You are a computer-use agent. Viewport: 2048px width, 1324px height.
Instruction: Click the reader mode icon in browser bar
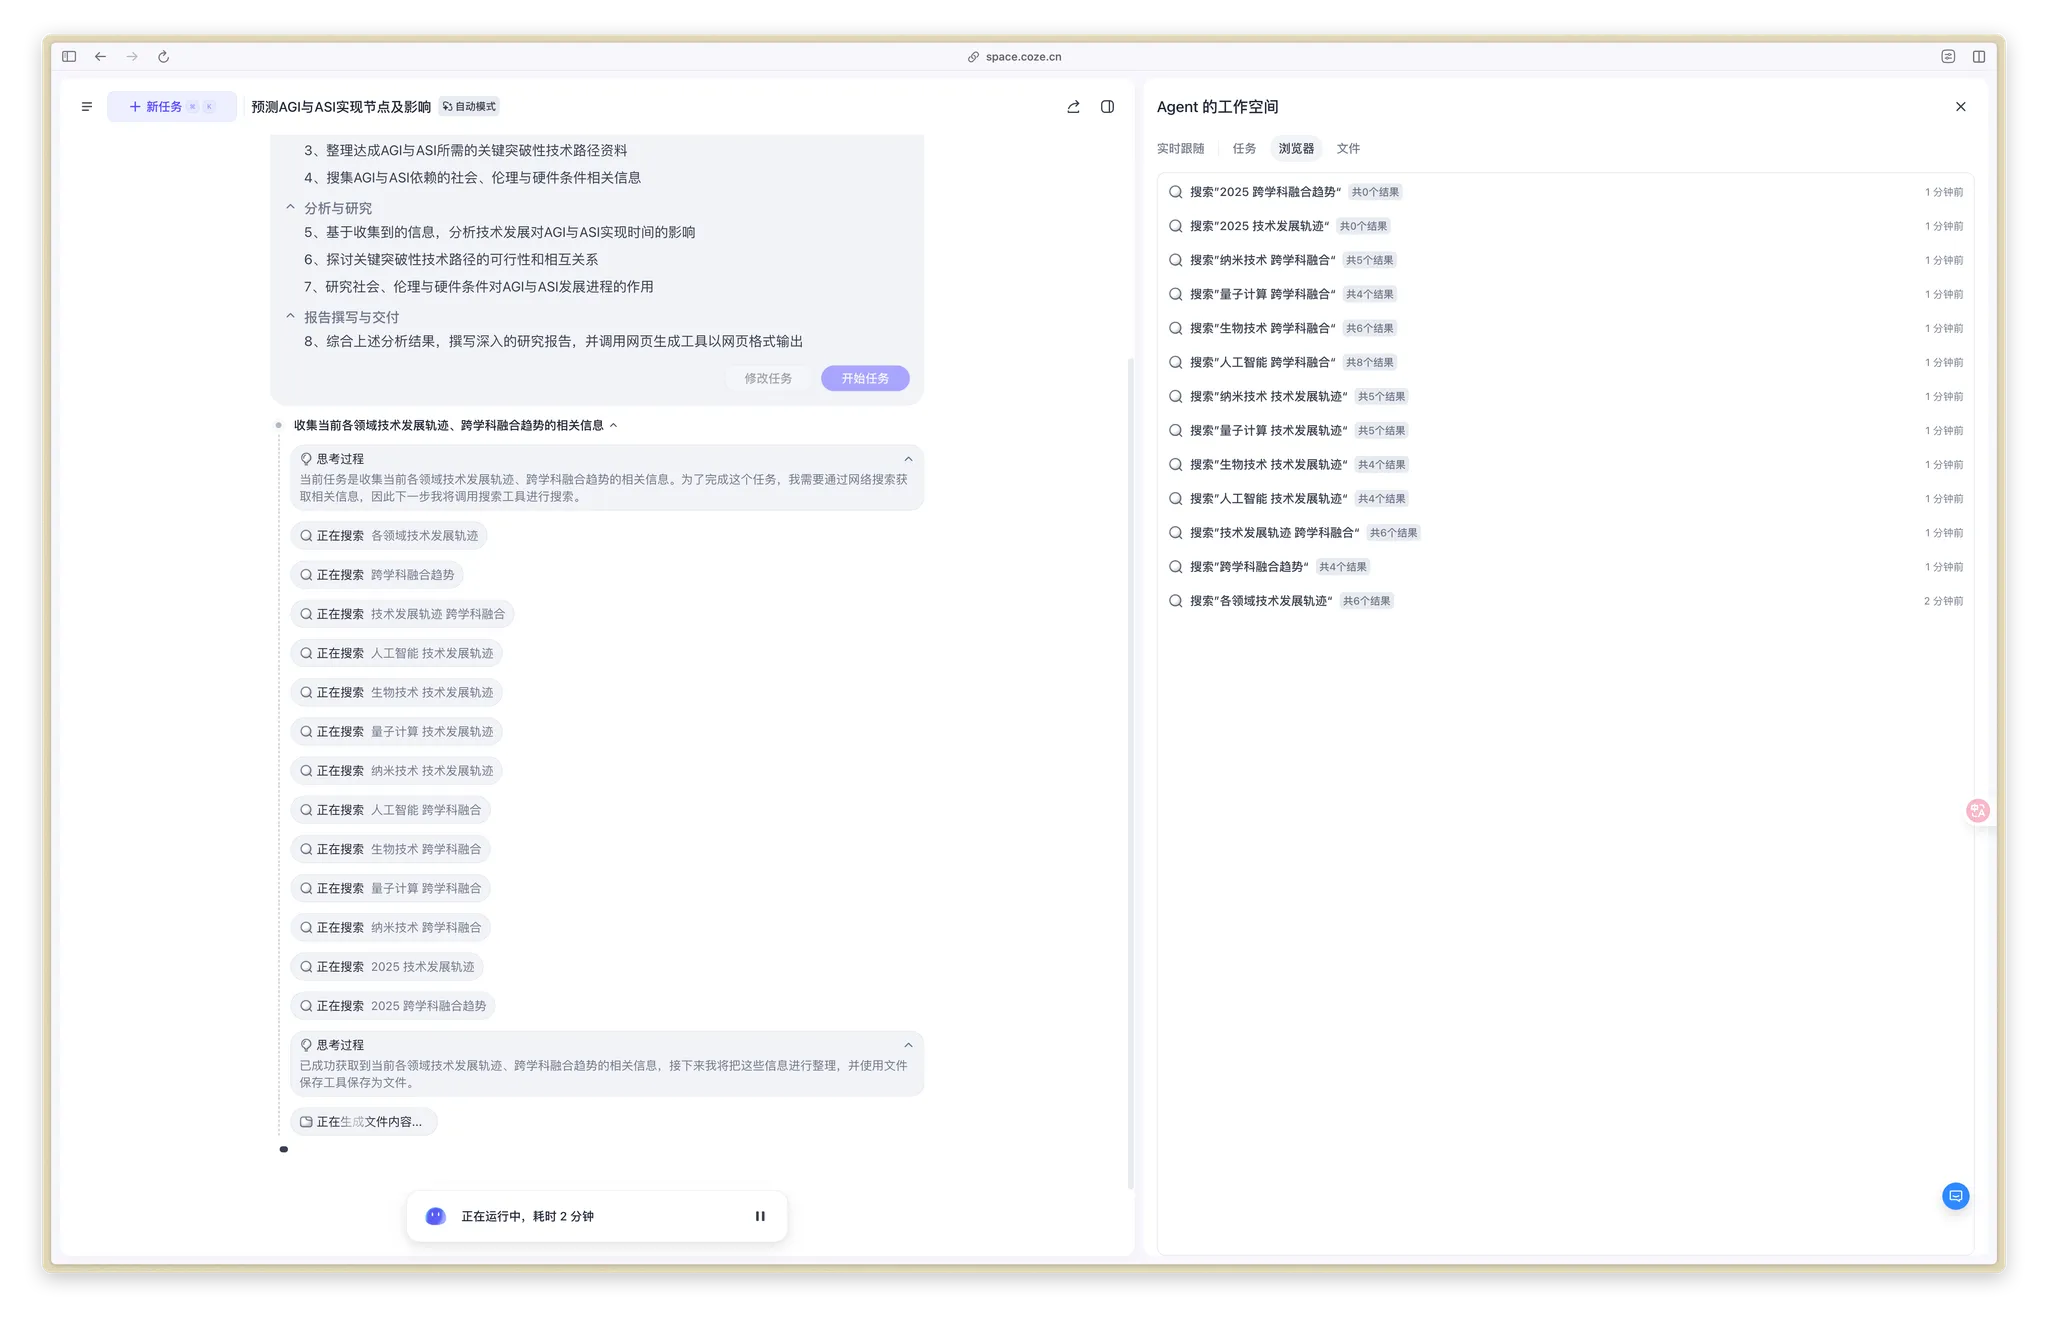(x=1948, y=57)
